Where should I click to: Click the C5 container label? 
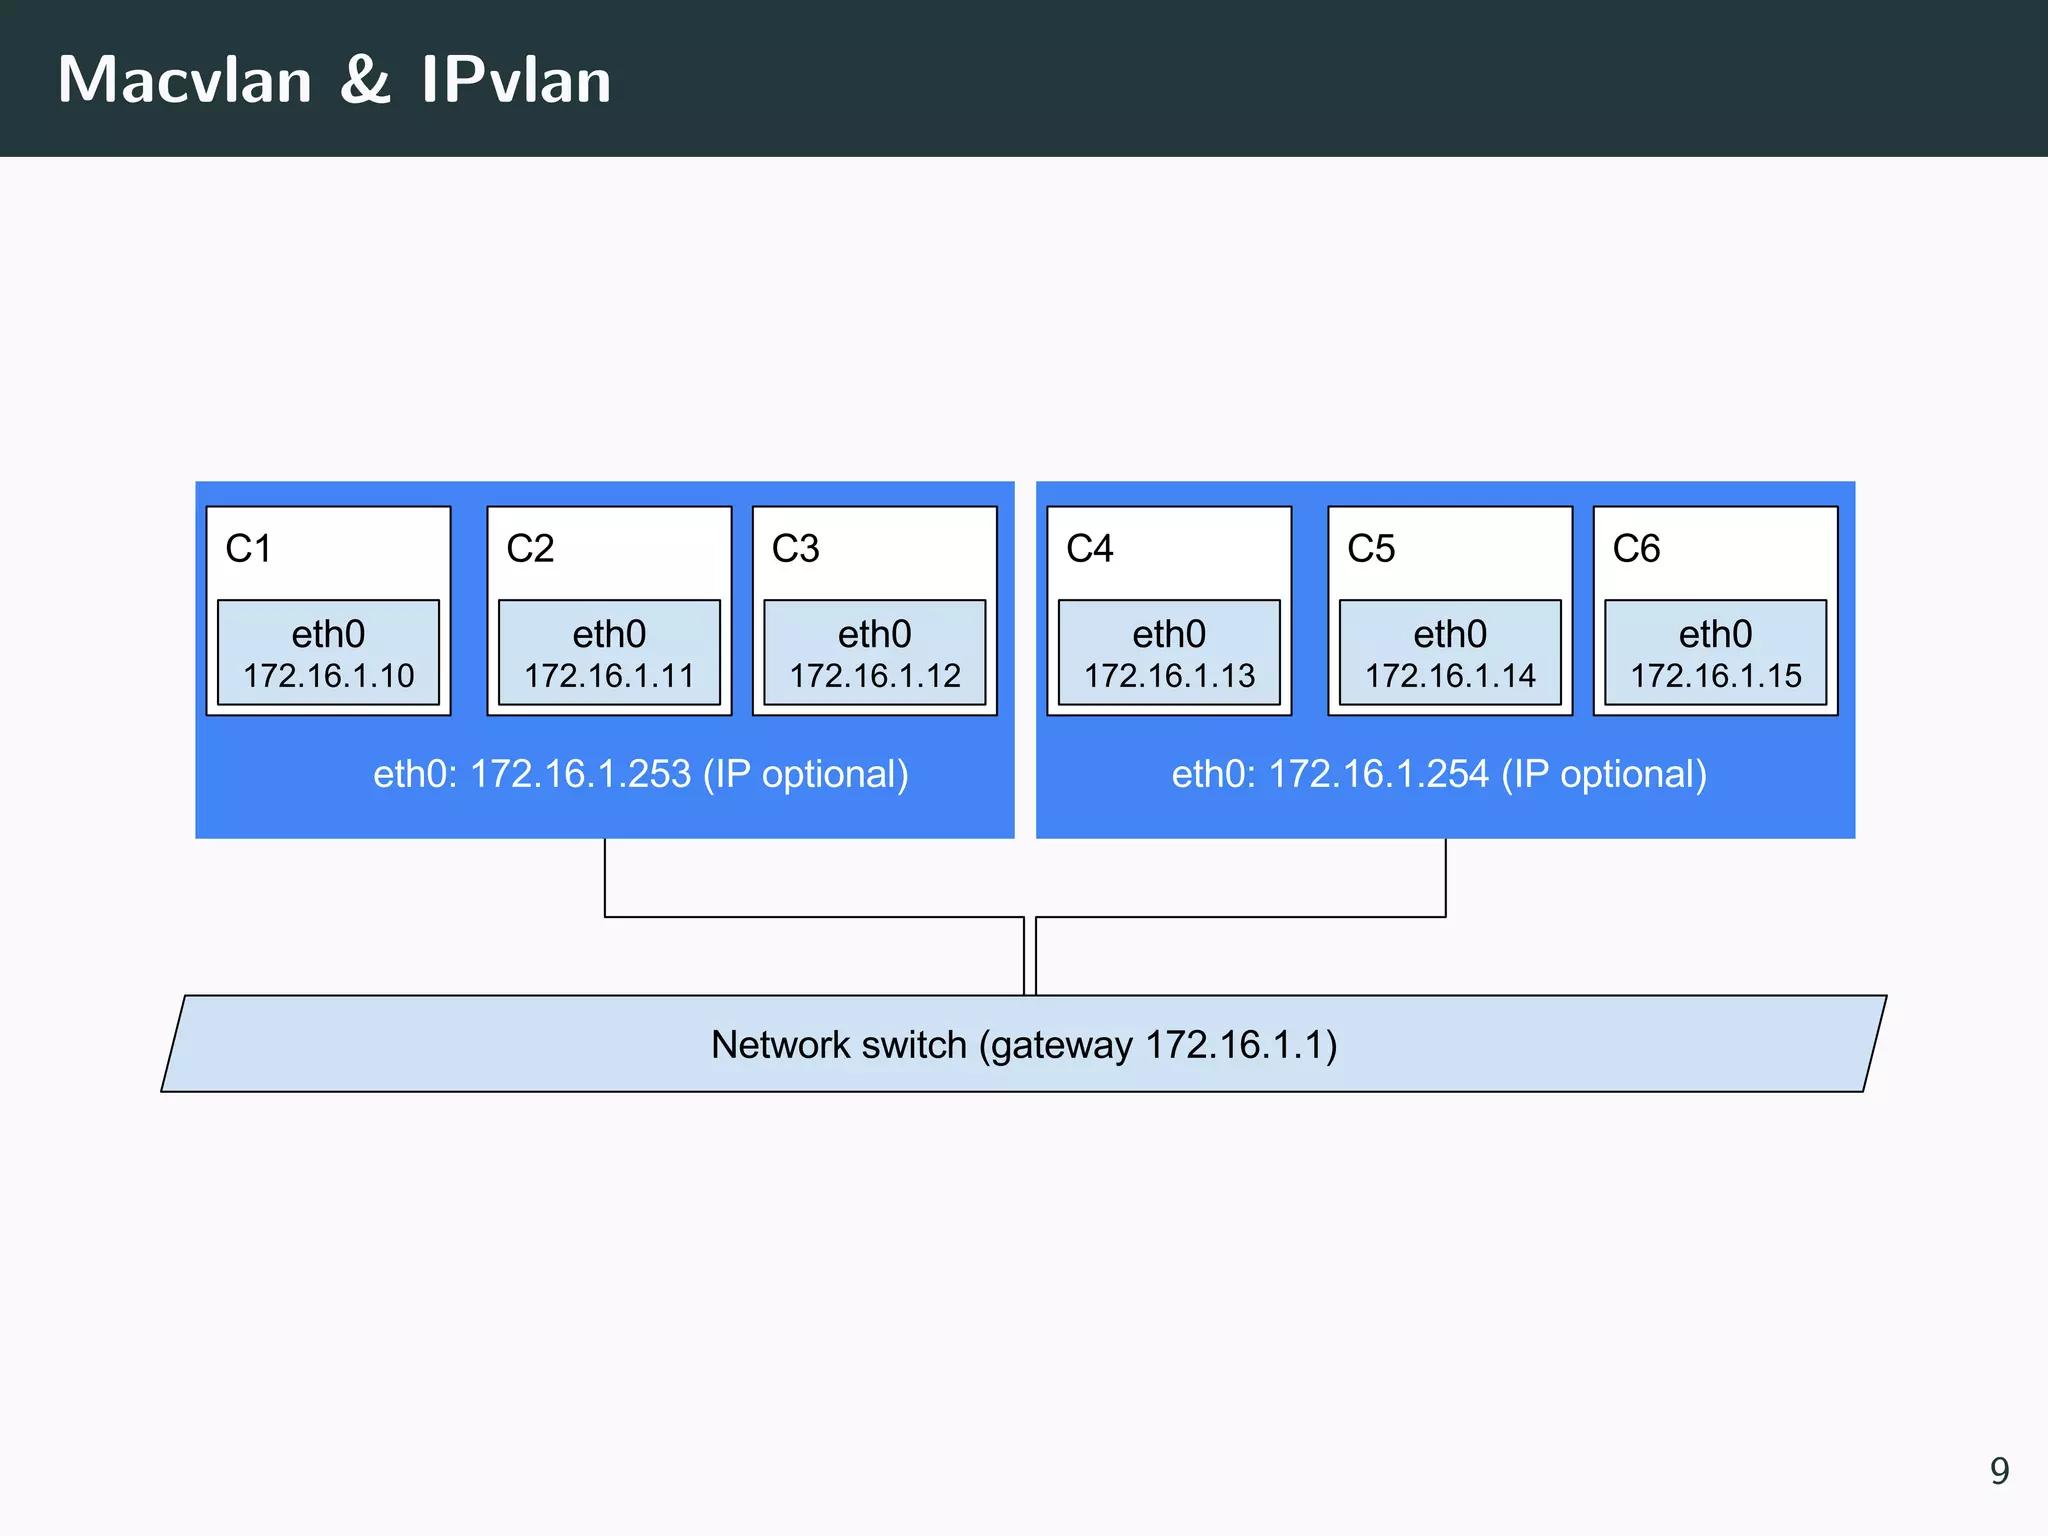click(1370, 549)
